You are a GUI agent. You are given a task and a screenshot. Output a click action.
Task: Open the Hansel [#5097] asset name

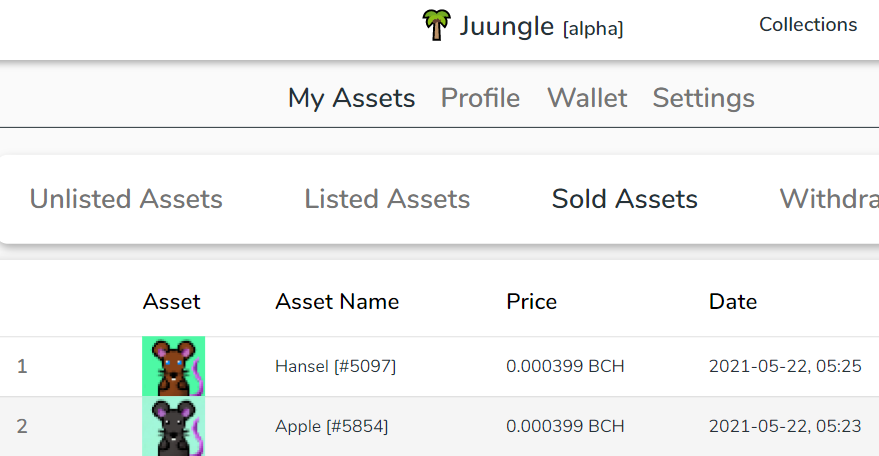pyautogui.click(x=335, y=366)
